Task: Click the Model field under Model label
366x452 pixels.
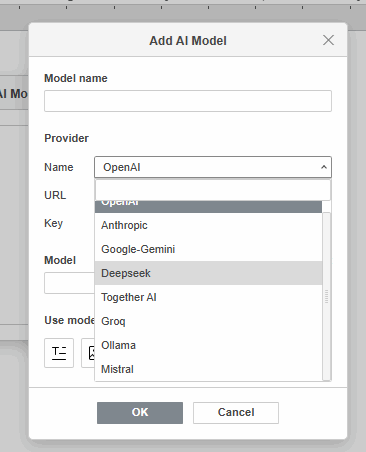Action: (x=69, y=283)
